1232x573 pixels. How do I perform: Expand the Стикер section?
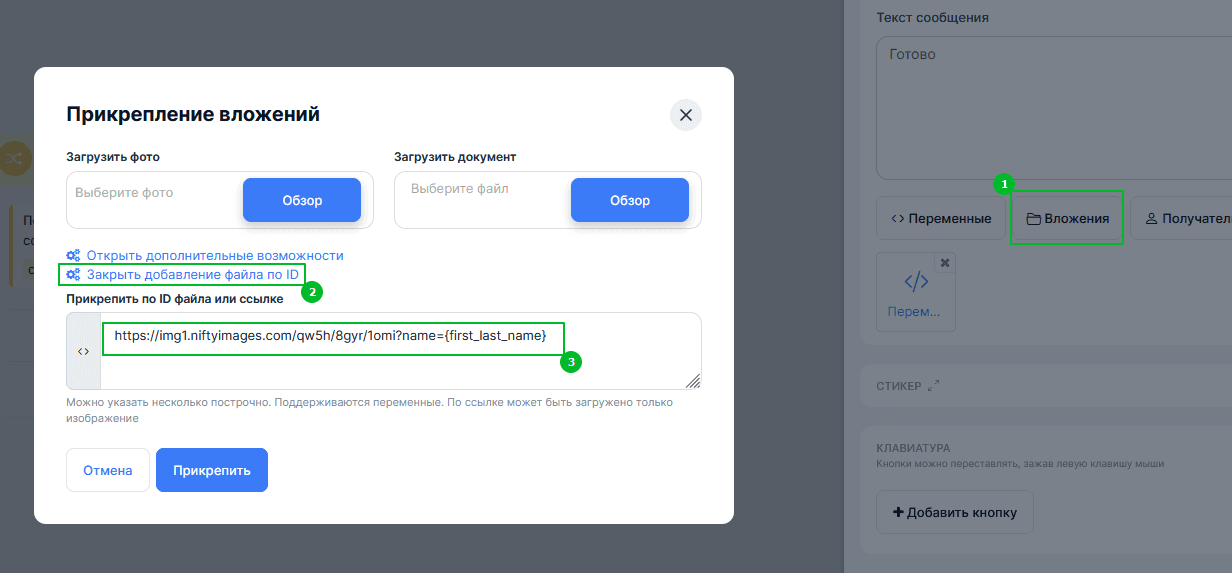(x=934, y=385)
